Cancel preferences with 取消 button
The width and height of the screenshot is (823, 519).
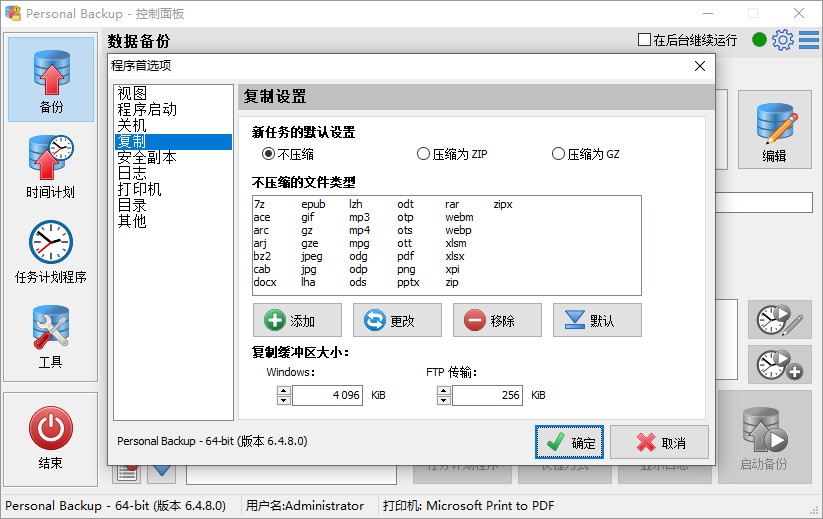pos(659,442)
